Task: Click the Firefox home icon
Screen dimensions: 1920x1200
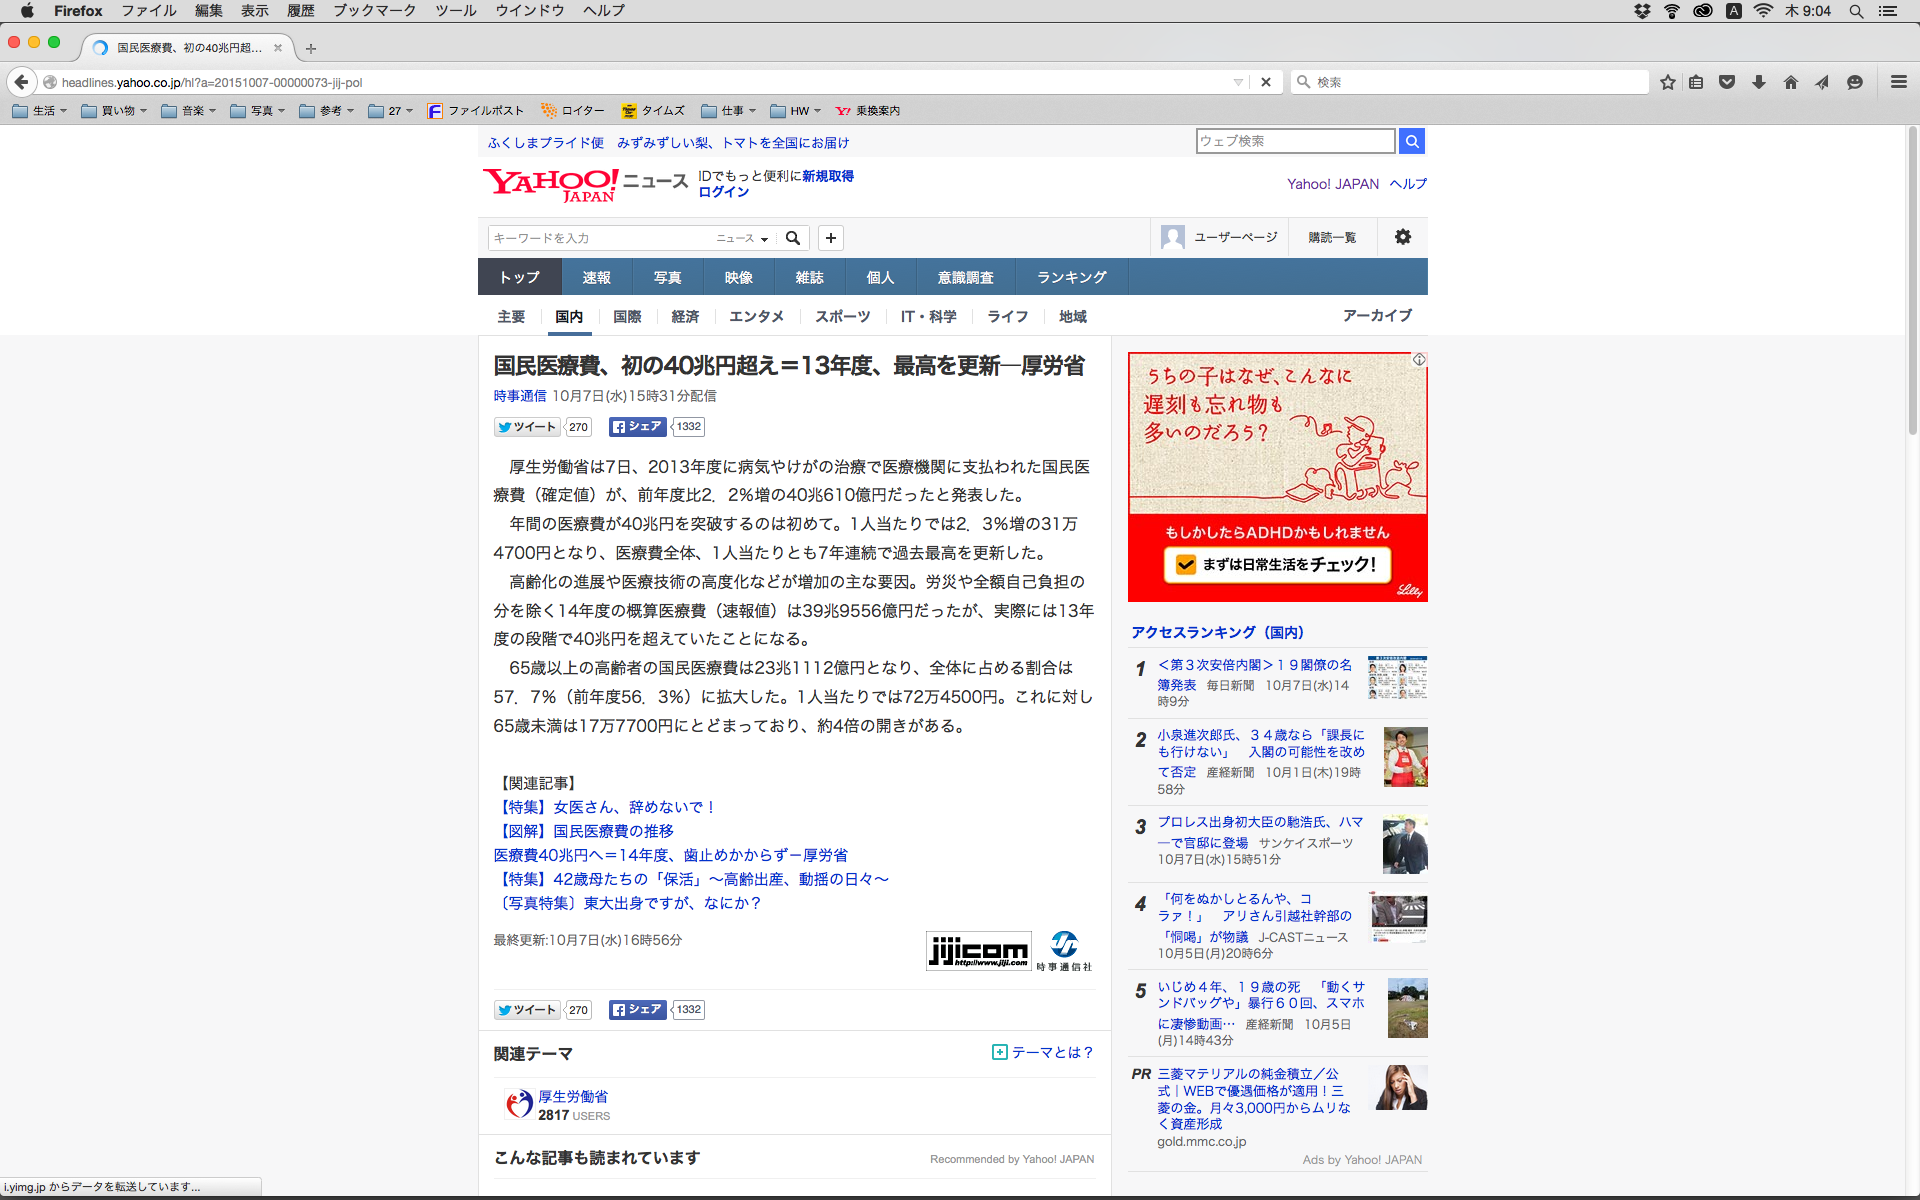Action: (1791, 82)
